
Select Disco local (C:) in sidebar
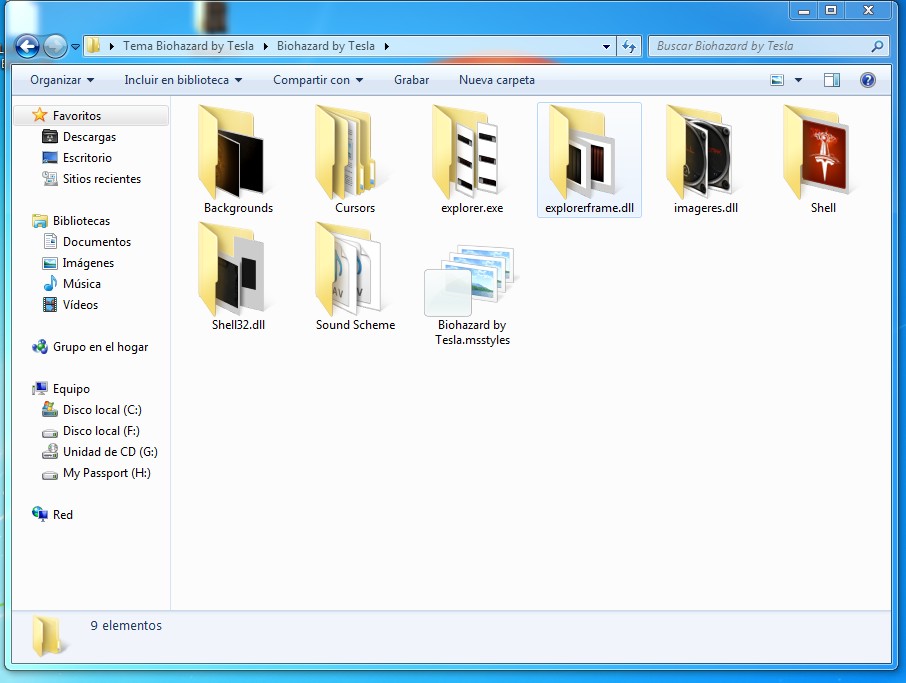click(103, 410)
